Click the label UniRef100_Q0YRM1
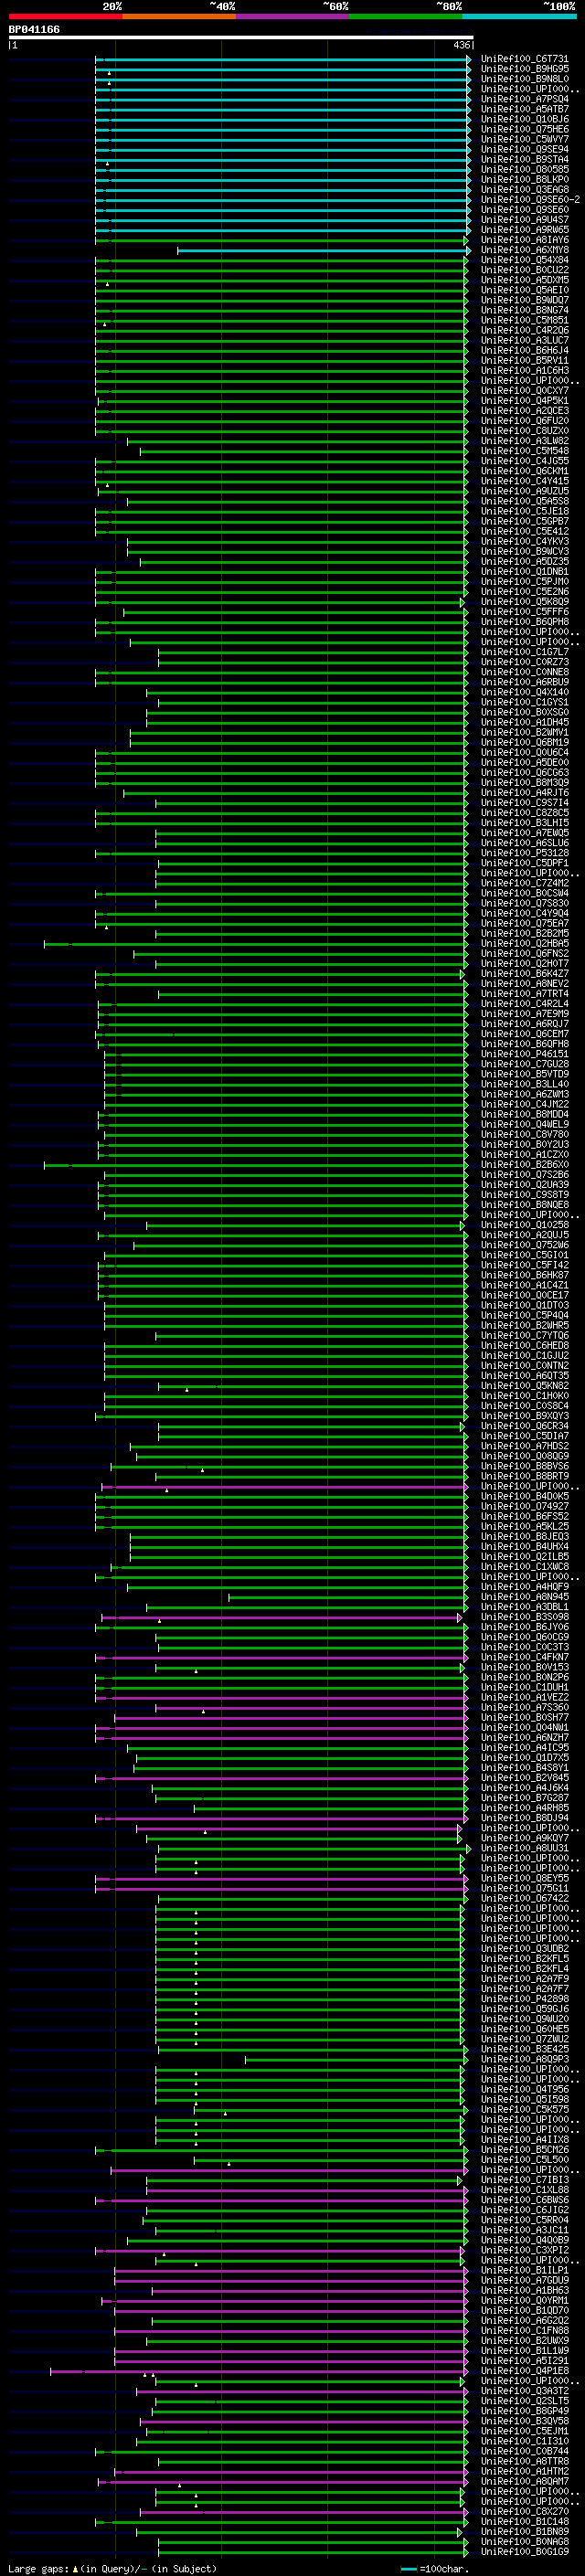The width and height of the screenshot is (585, 2576). click(524, 2300)
